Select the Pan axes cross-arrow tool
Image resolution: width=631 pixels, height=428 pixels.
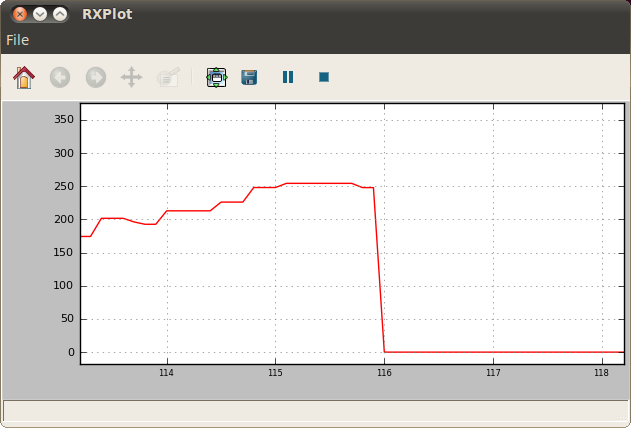coord(131,77)
